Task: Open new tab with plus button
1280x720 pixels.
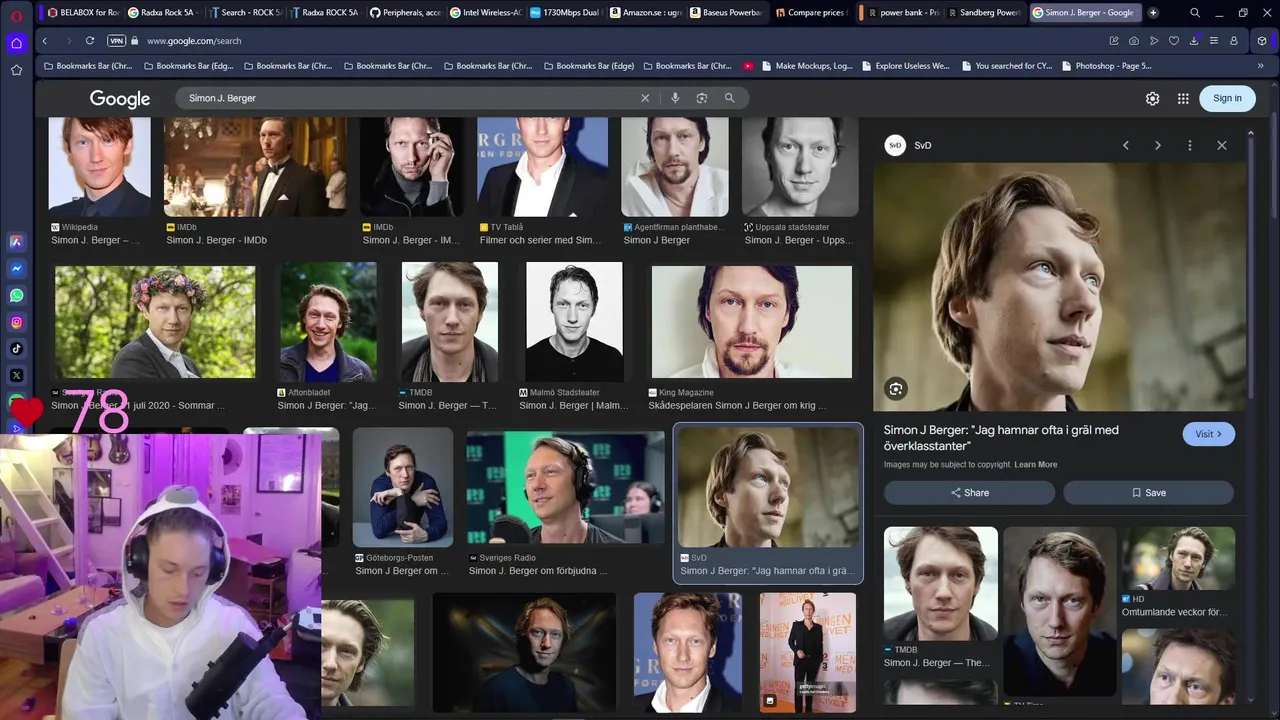Action: (x=1153, y=13)
